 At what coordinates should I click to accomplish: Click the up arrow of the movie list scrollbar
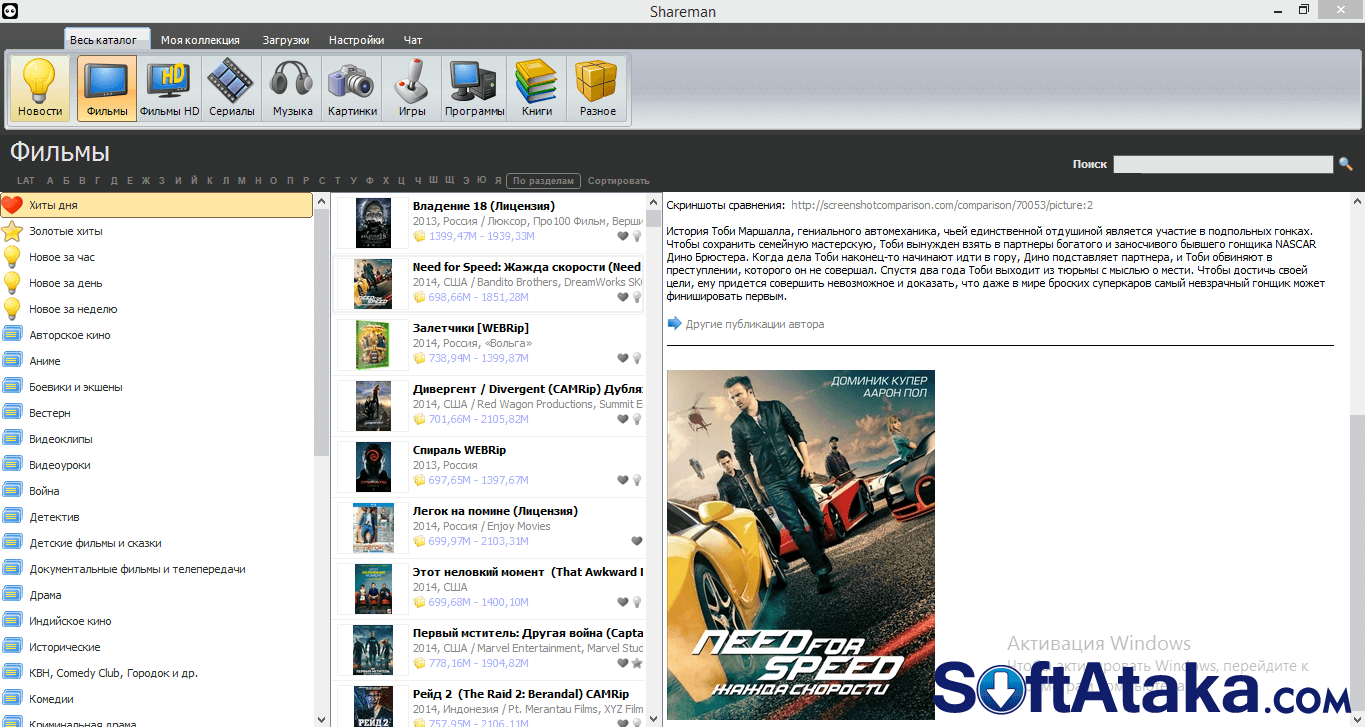pyautogui.click(x=654, y=201)
